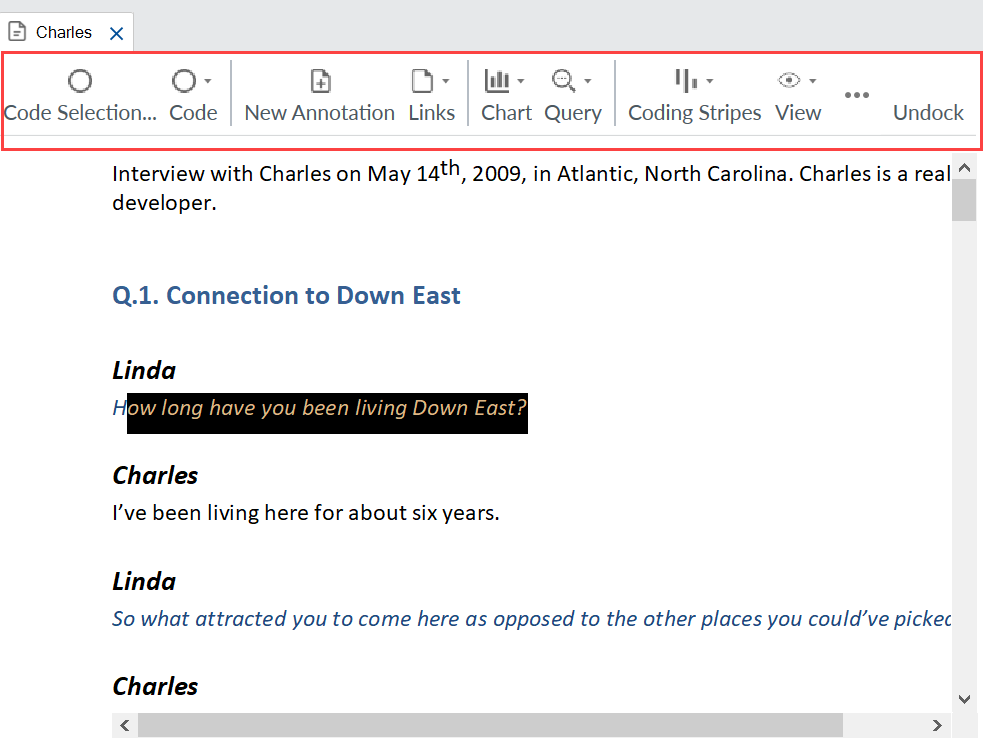Click the Coding Stripes icon
Viewport: 983px width, 738px height.
[686, 81]
